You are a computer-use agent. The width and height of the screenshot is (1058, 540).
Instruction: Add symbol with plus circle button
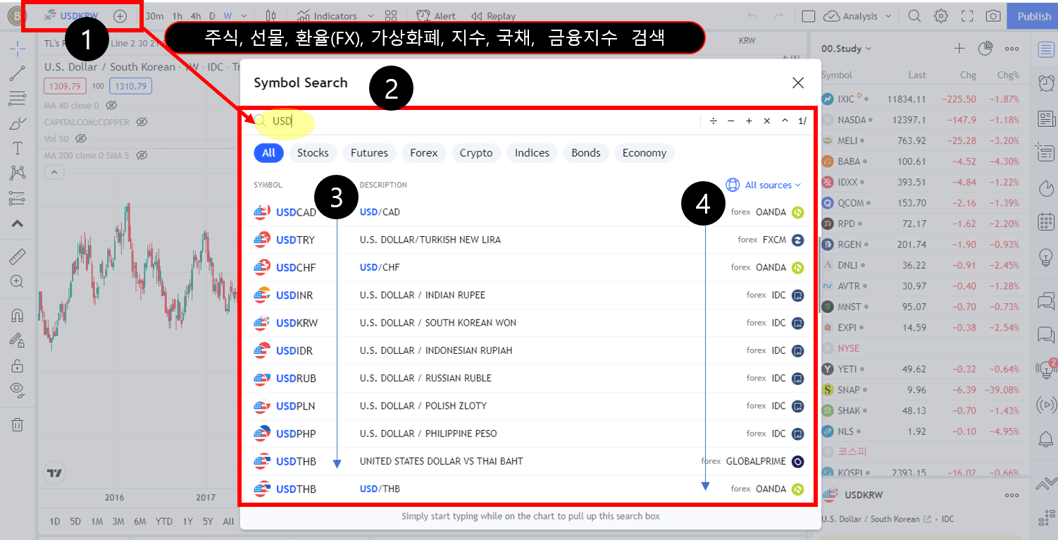click(119, 16)
